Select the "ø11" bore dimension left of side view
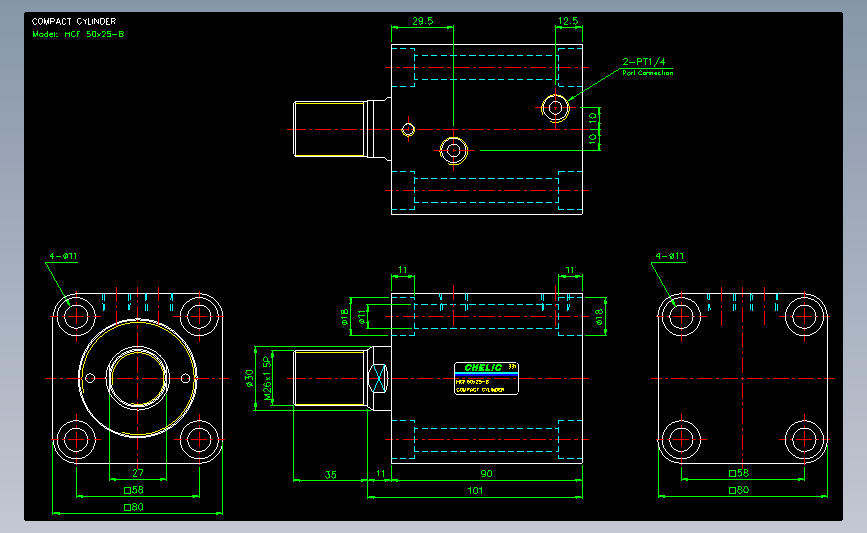This screenshot has width=867, height=533. point(362,317)
